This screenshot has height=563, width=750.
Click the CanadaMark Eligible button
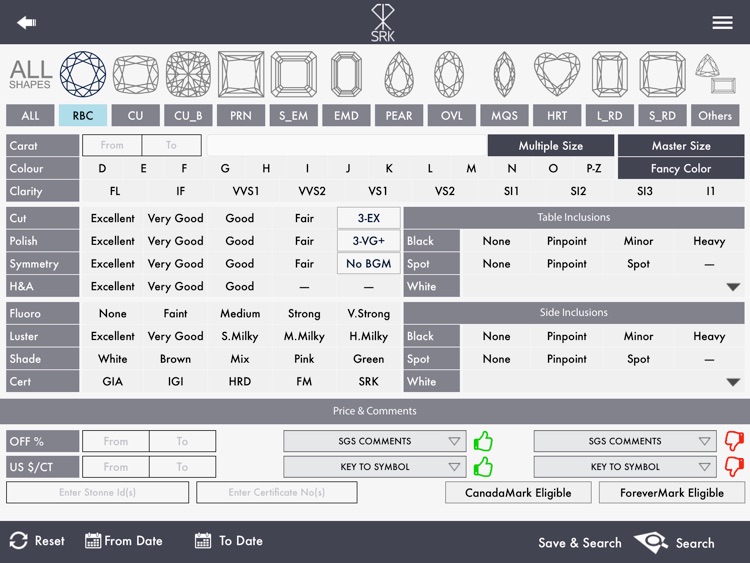(x=518, y=493)
